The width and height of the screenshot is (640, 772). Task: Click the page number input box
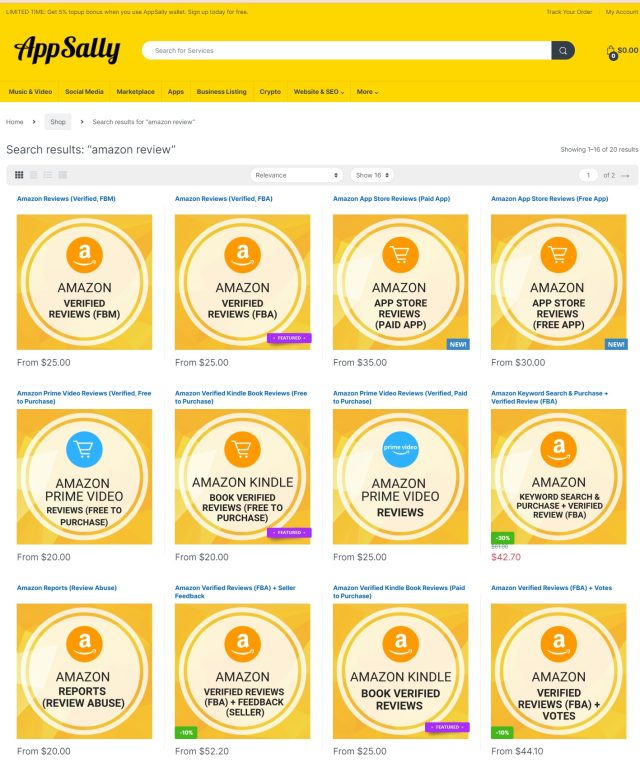(588, 175)
